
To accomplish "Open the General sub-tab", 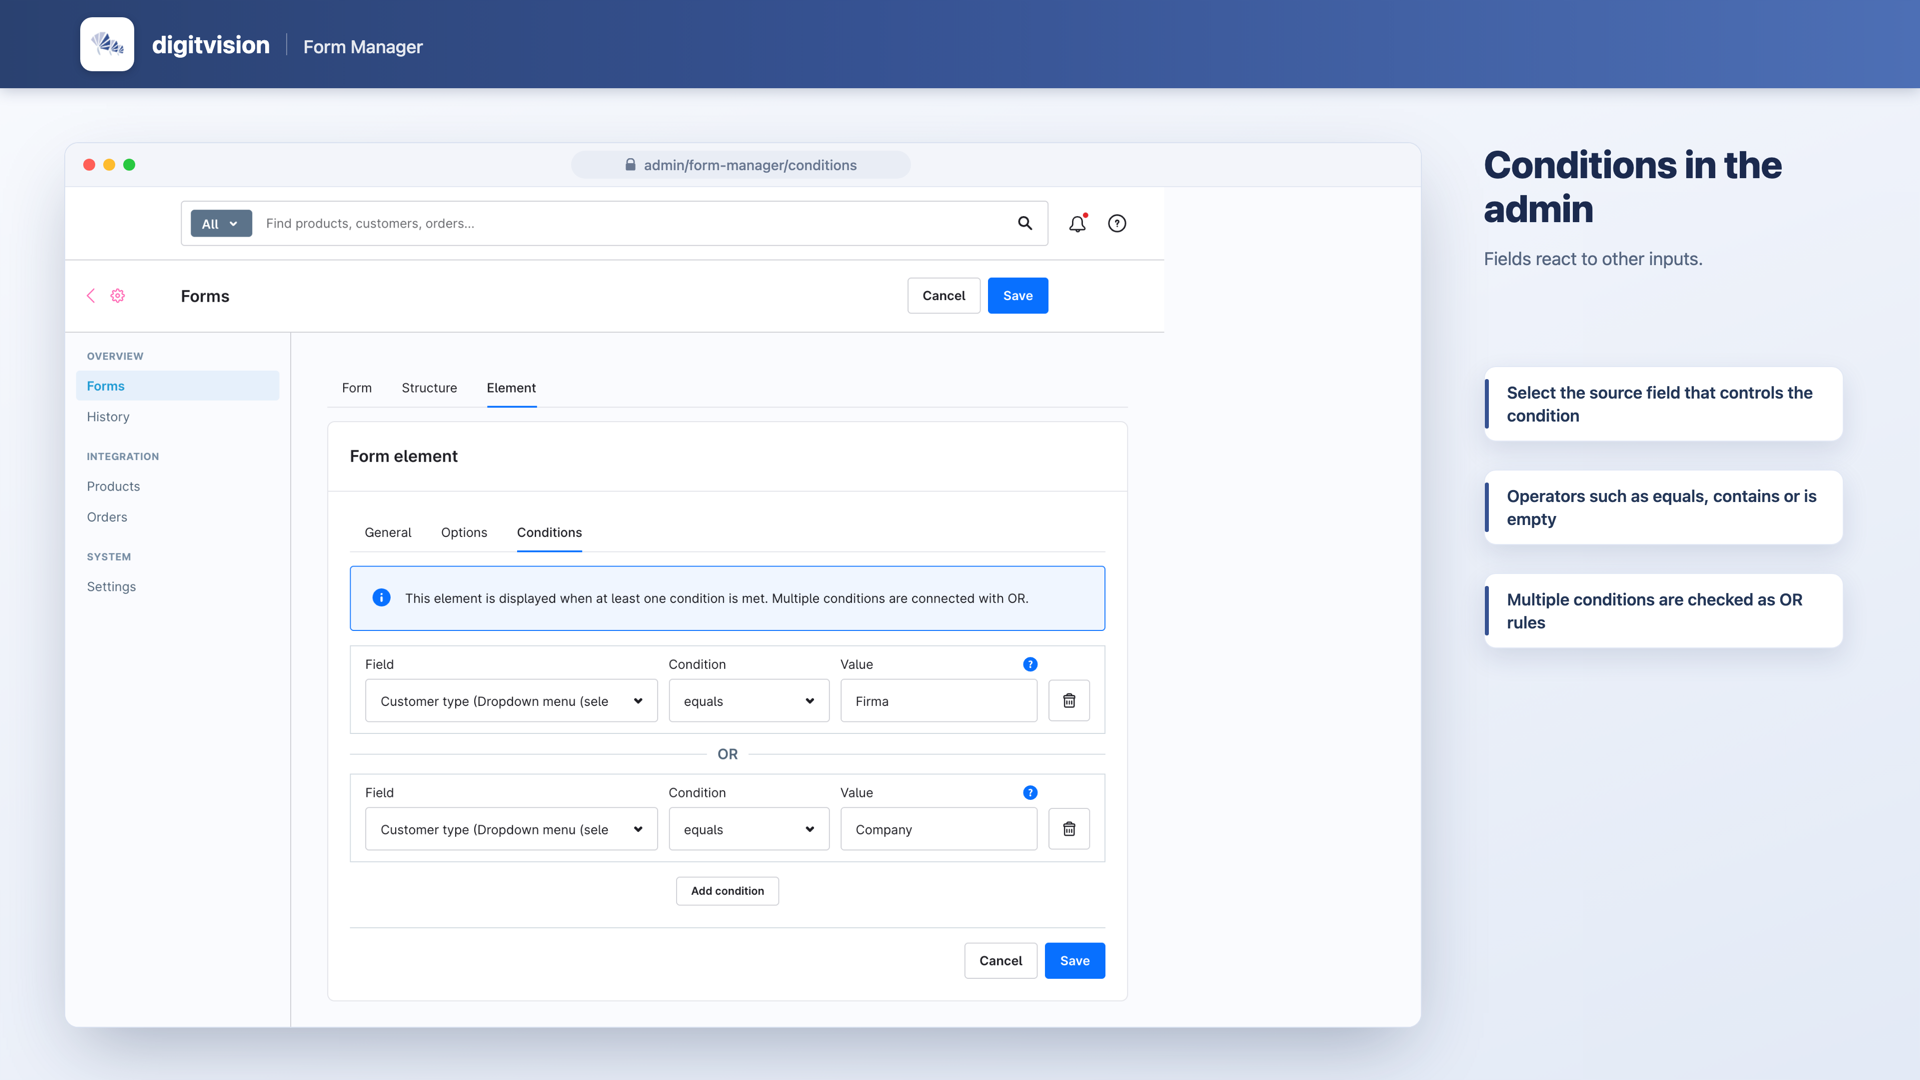I will point(388,532).
